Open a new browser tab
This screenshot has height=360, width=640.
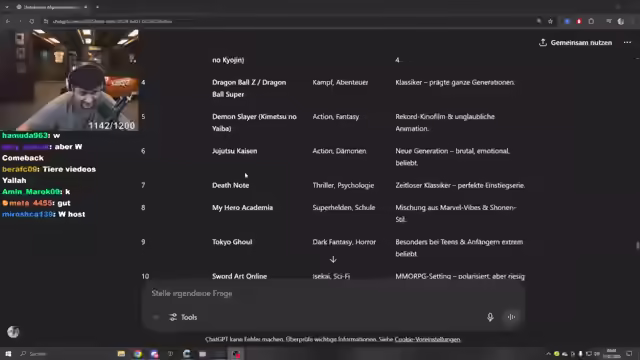pos(97,7)
